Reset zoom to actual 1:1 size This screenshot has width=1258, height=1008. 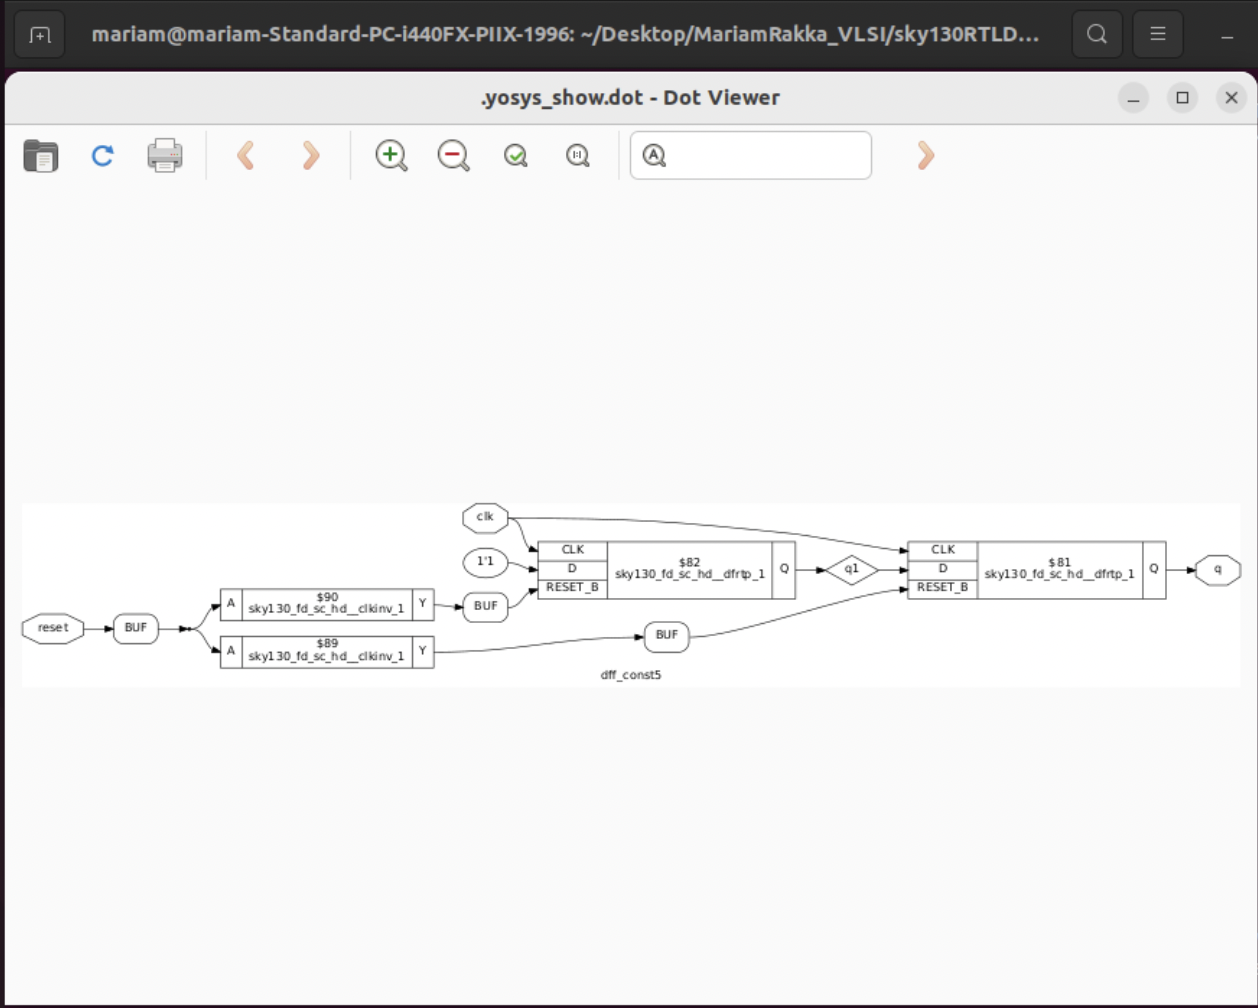click(x=576, y=156)
